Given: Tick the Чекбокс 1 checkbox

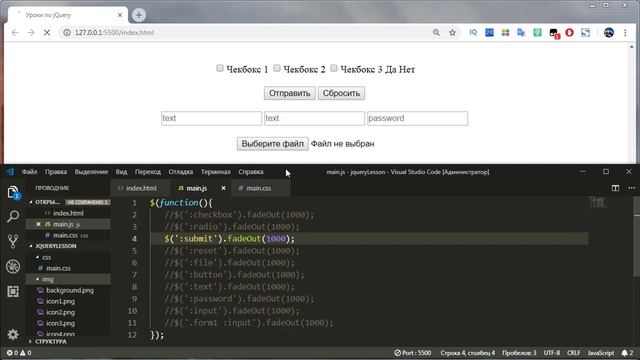Looking at the screenshot, I should [220, 68].
